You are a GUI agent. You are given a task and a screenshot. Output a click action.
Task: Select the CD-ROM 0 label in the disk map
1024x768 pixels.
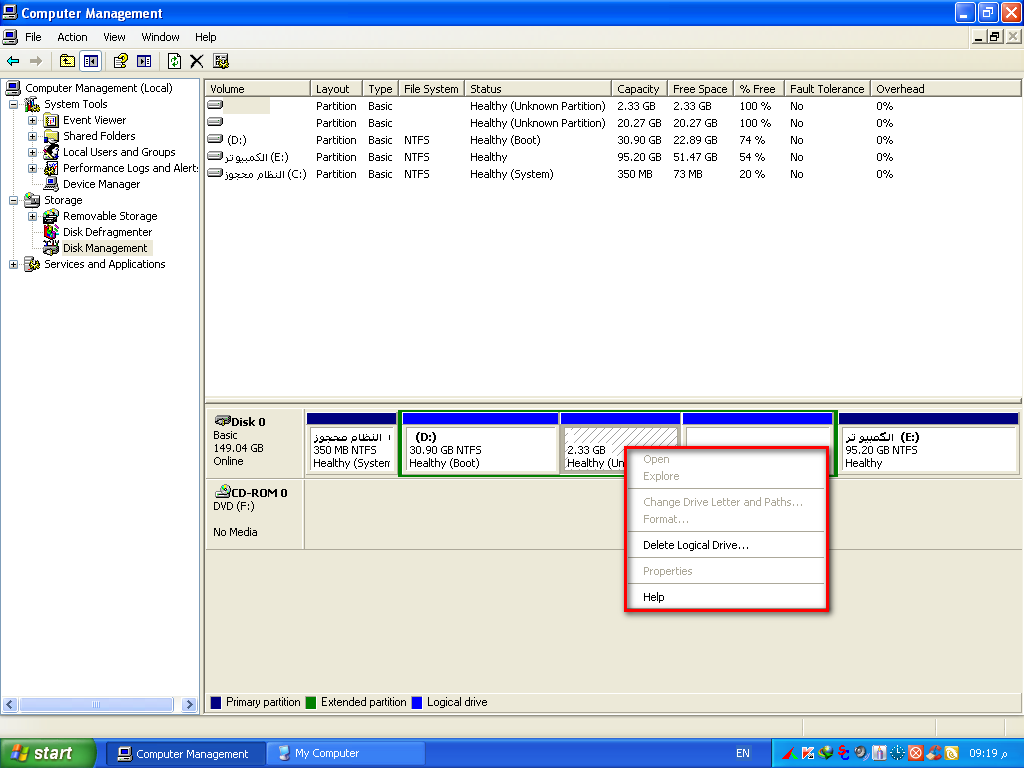(x=255, y=514)
